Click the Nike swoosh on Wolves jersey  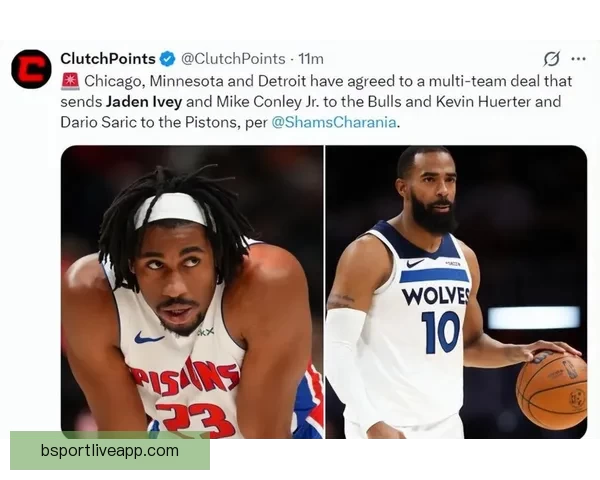(415, 263)
